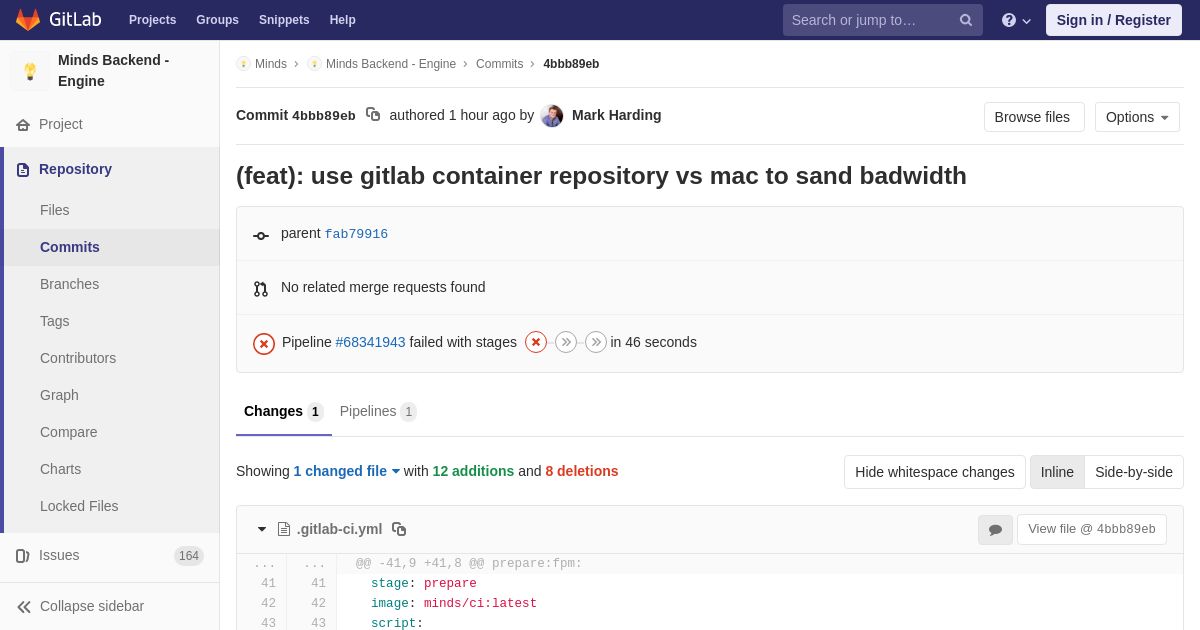
Task: Open the Pipelines tab
Action: pos(378,412)
